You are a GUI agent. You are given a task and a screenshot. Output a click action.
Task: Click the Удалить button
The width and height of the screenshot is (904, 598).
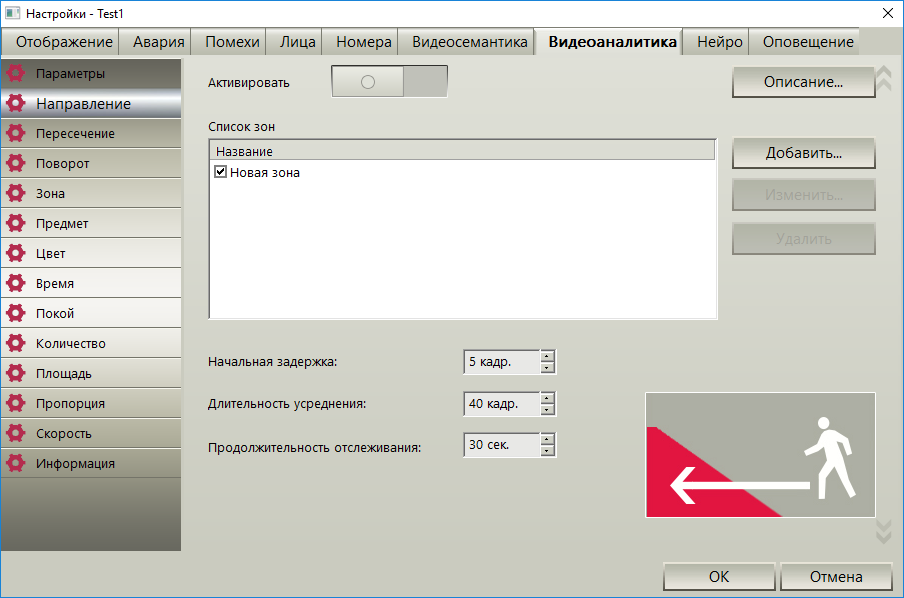[804, 239]
